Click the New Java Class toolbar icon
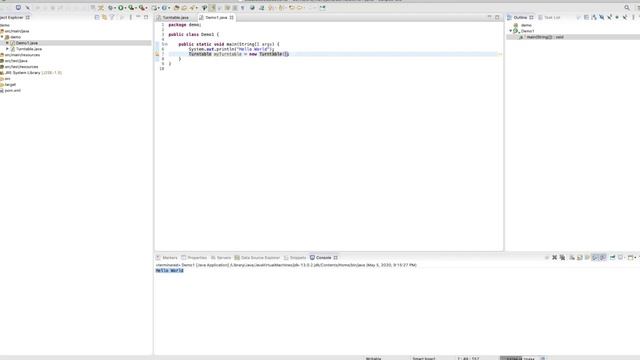Screen dimensions: 640x360 coord(164,7)
